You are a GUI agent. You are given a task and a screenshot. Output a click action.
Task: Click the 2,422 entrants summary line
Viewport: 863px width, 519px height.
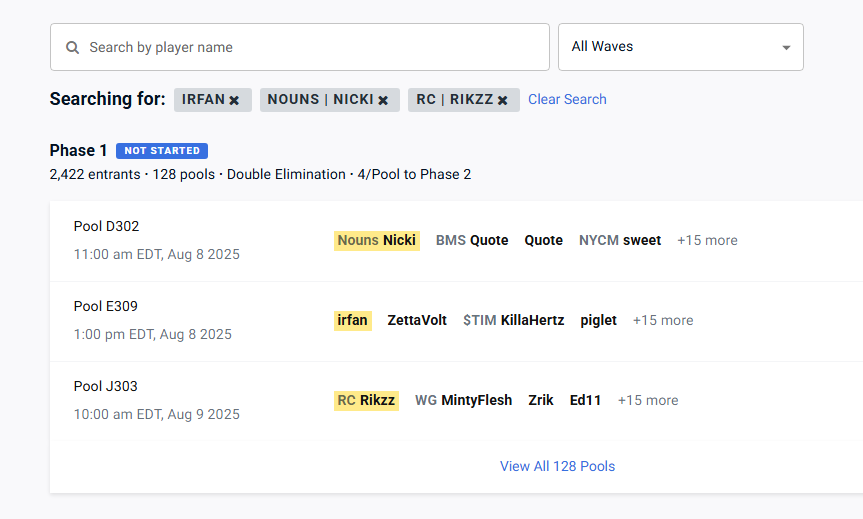point(260,174)
